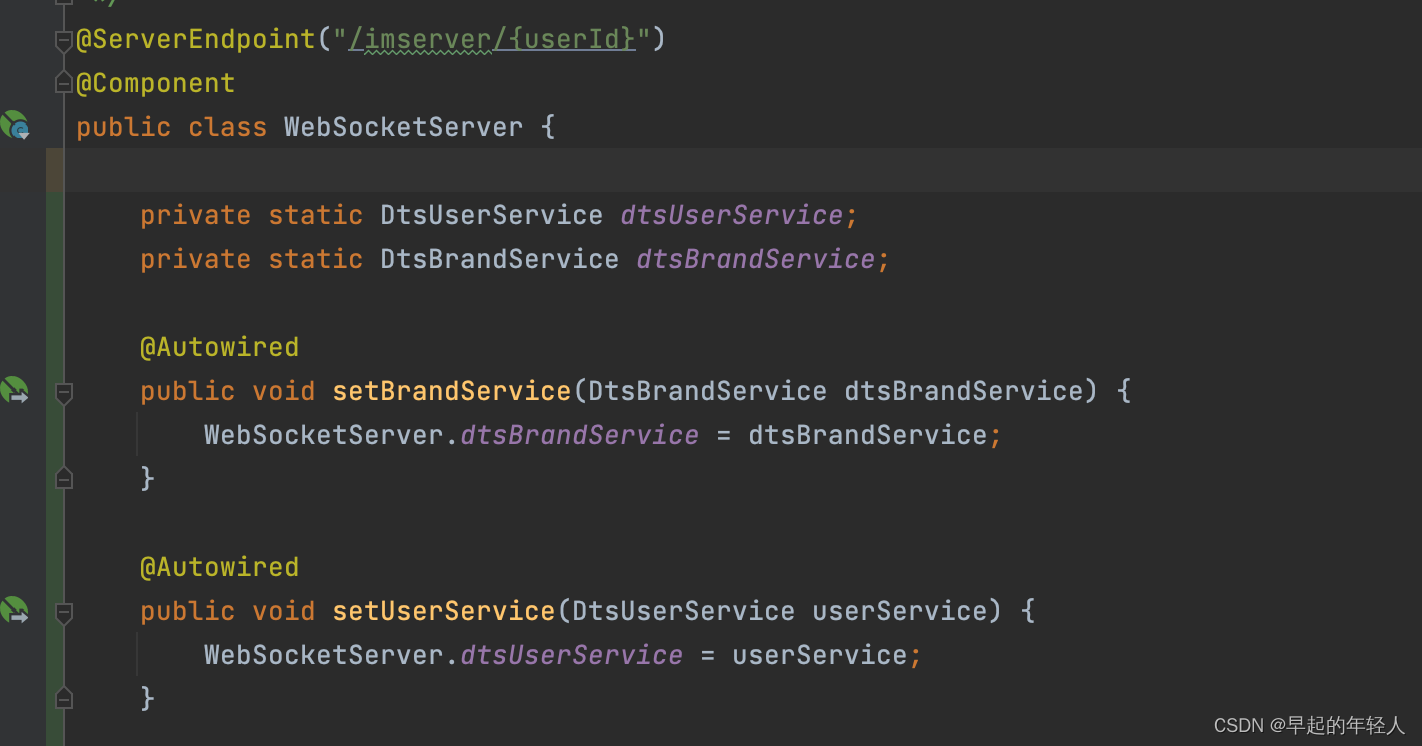1422x746 pixels.
Task: Click the autowired gutter icon beside setBrandService
Action: click(15, 390)
